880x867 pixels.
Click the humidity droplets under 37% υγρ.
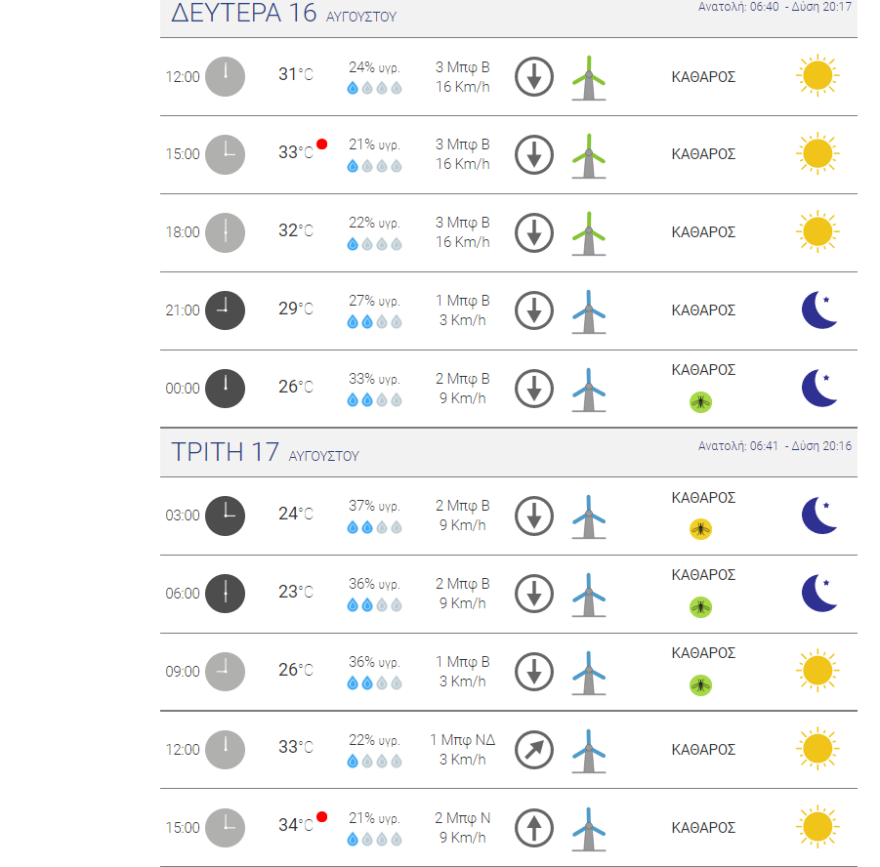(x=374, y=527)
